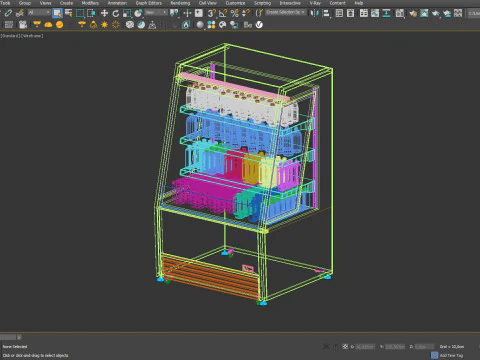Click the orange IES light bulb icon

click(93, 25)
